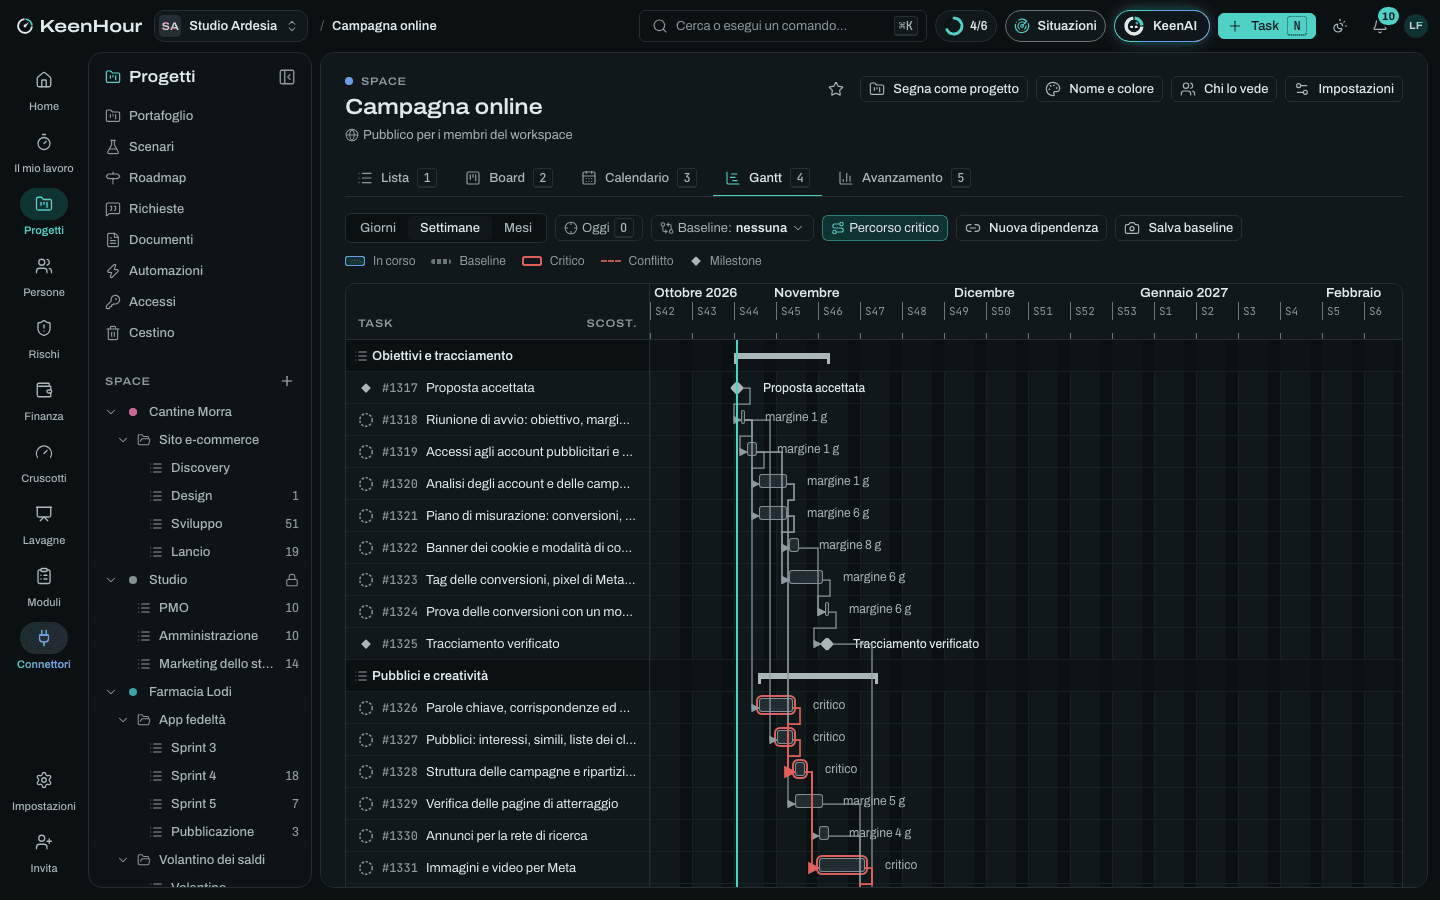Screen dimensions: 1440x900
Task: Go to Persone section
Action: point(44,276)
